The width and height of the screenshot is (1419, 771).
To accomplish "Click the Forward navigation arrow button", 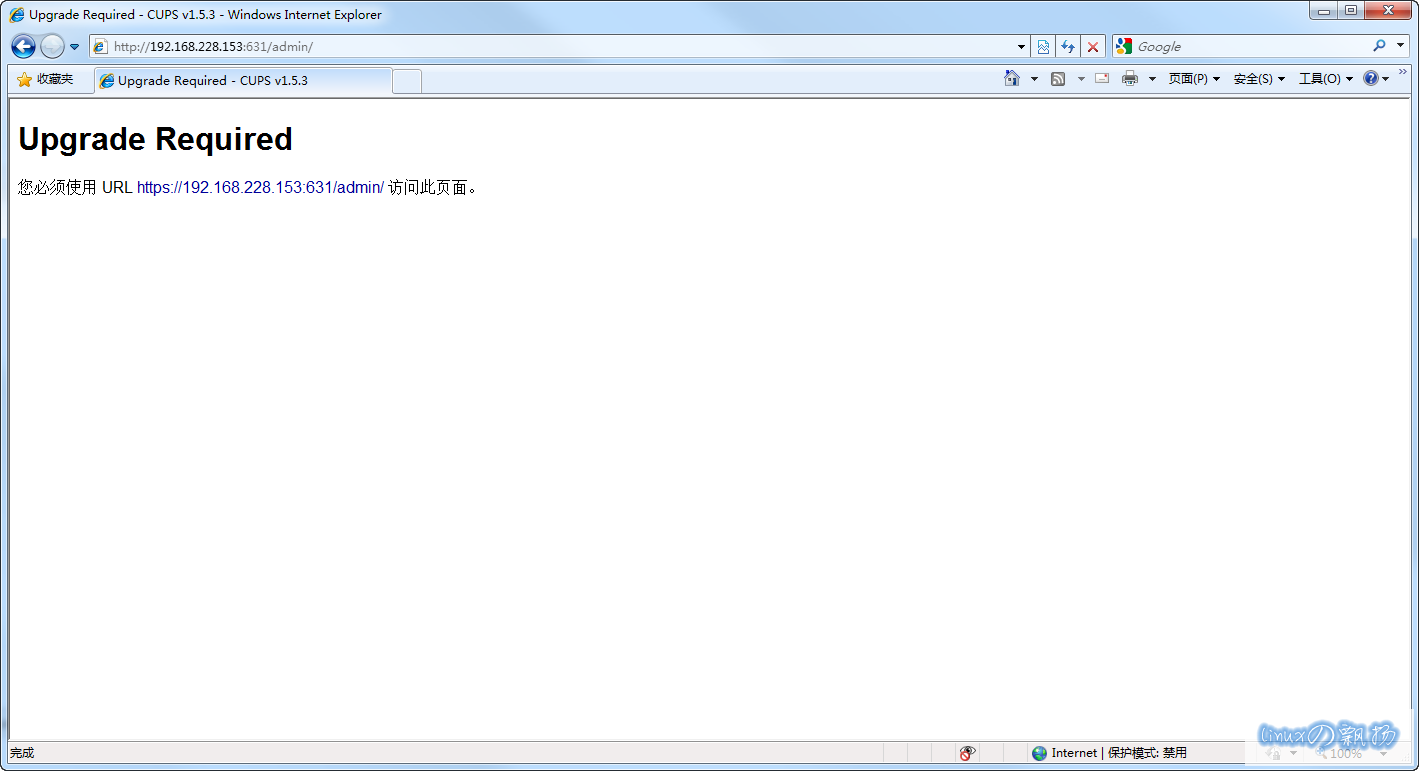I will pos(52,46).
